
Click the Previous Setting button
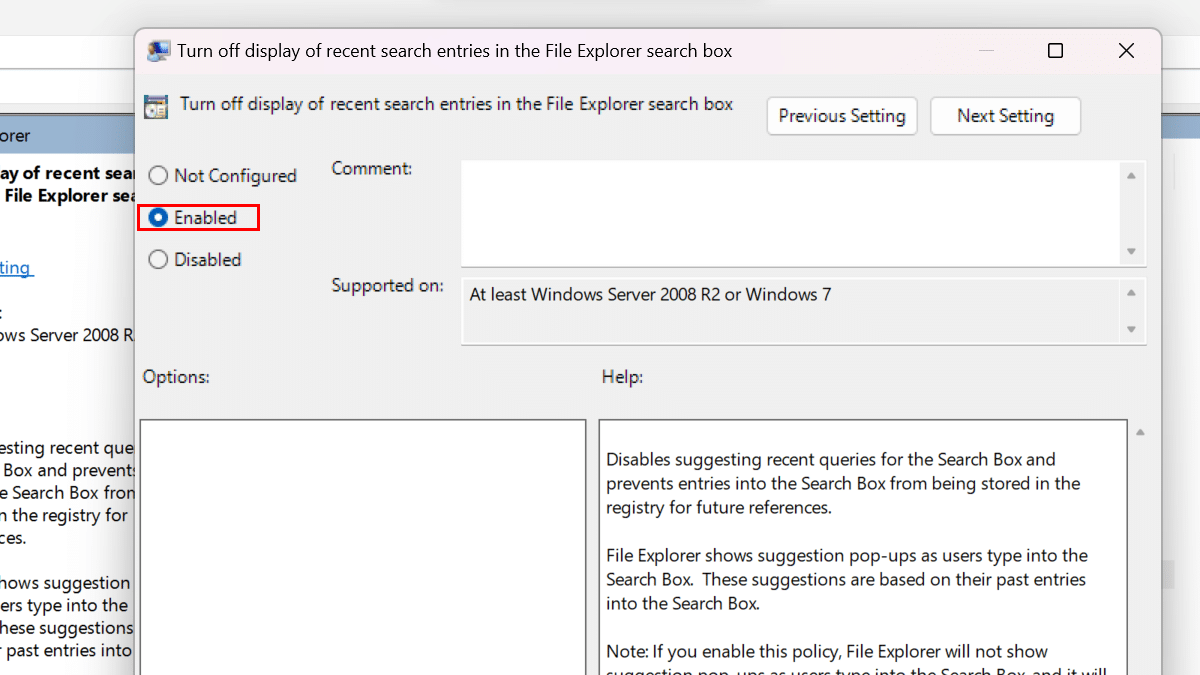pos(841,116)
